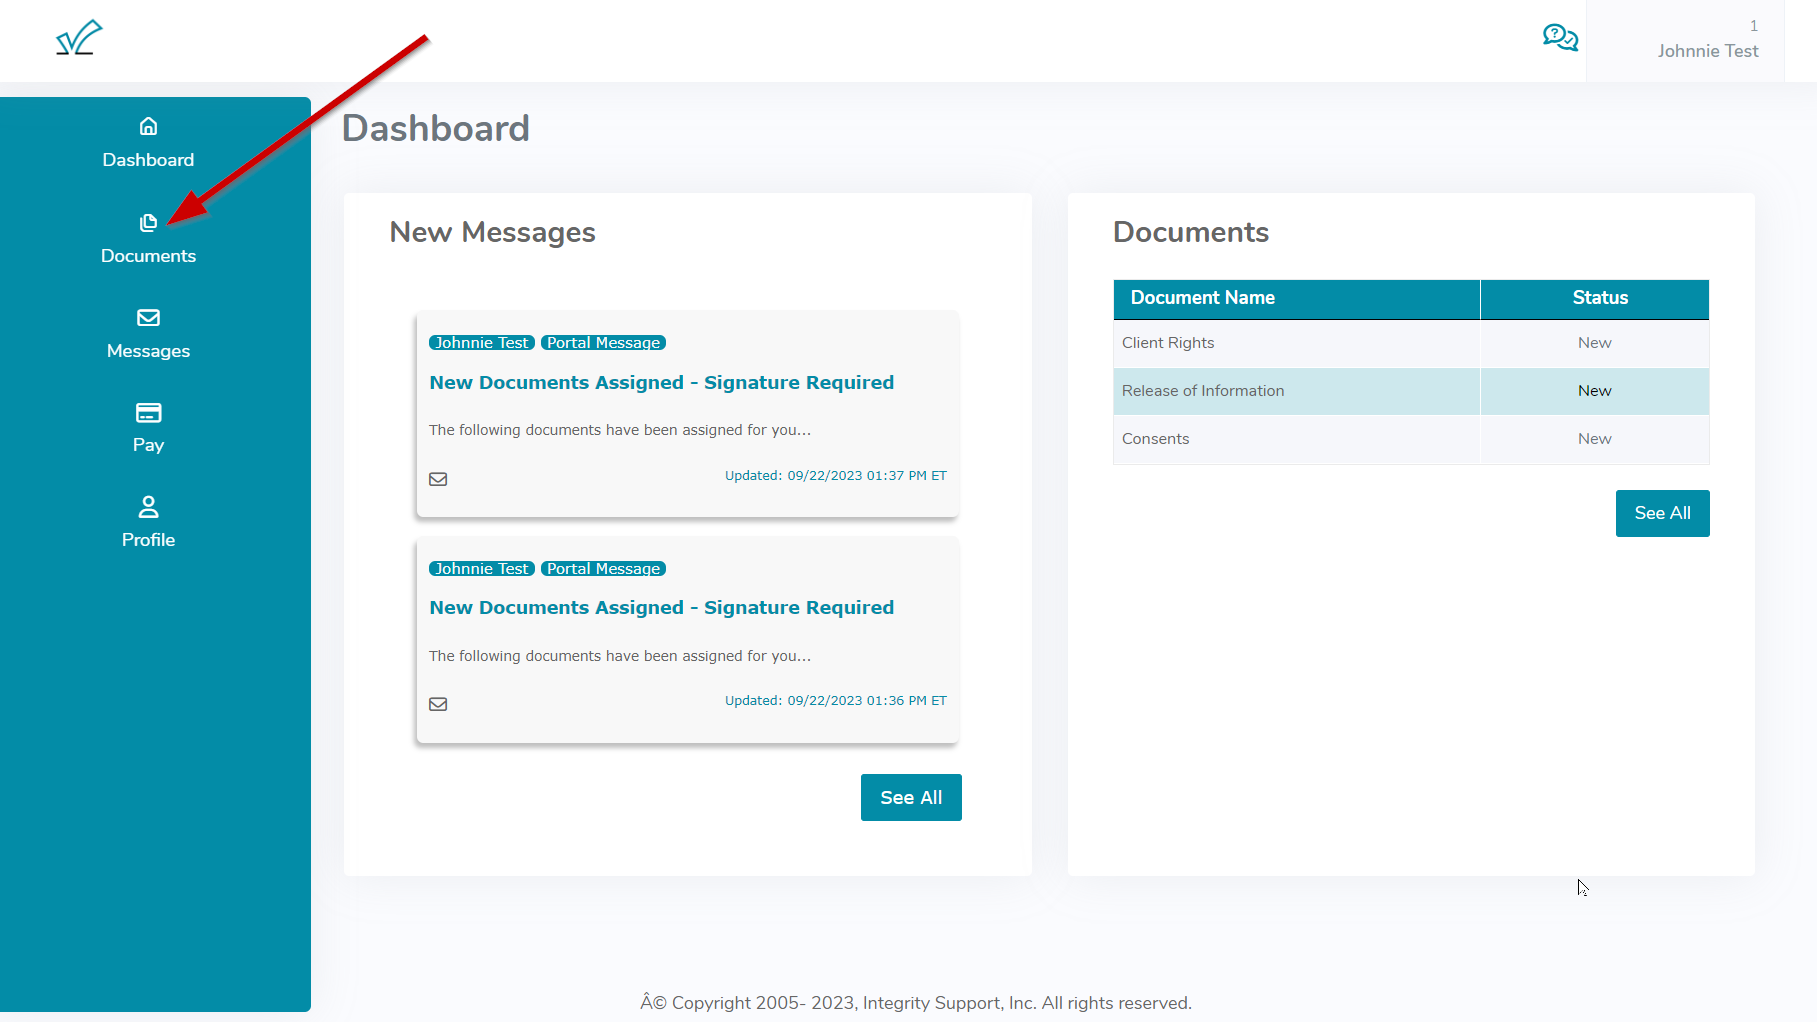Click the Document Name column header
This screenshot has height=1022, width=1817.
[1202, 298]
